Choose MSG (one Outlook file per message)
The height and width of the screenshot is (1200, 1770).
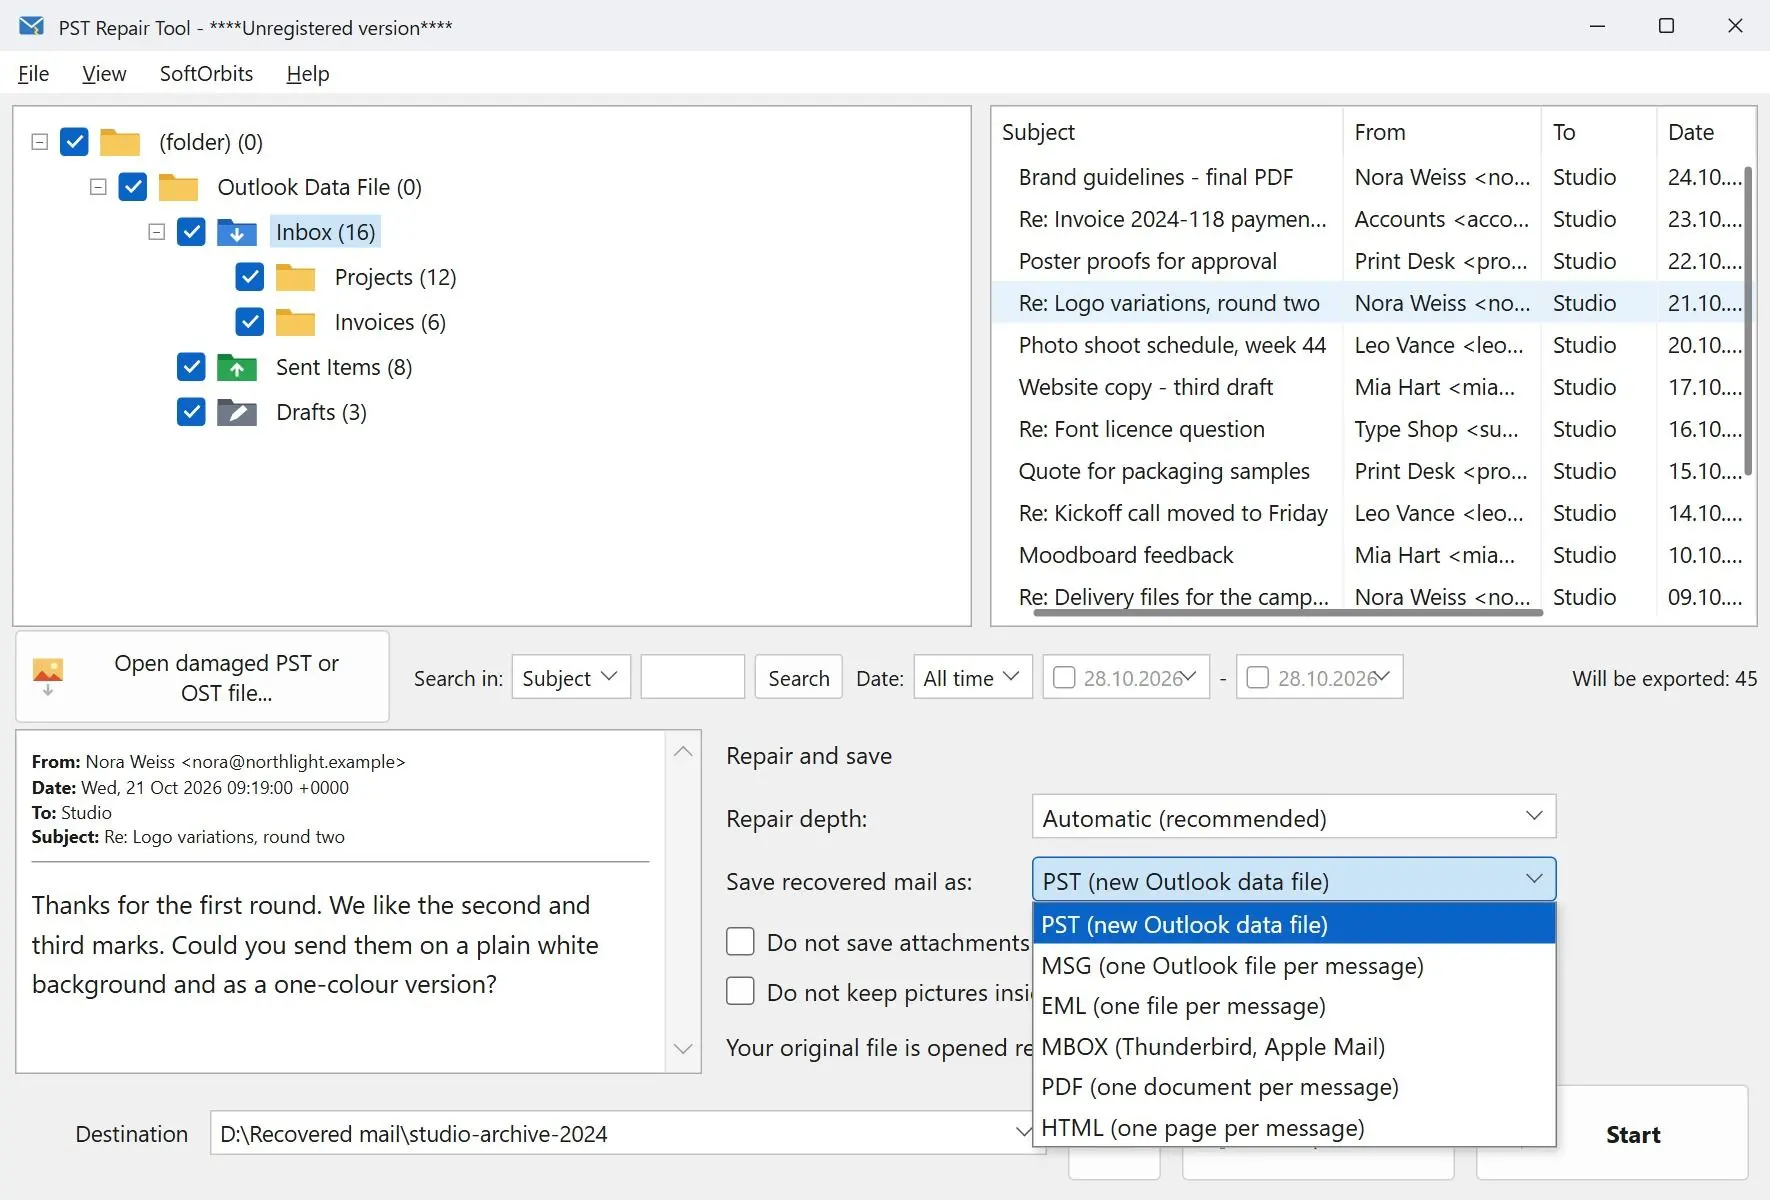[x=1294, y=965]
